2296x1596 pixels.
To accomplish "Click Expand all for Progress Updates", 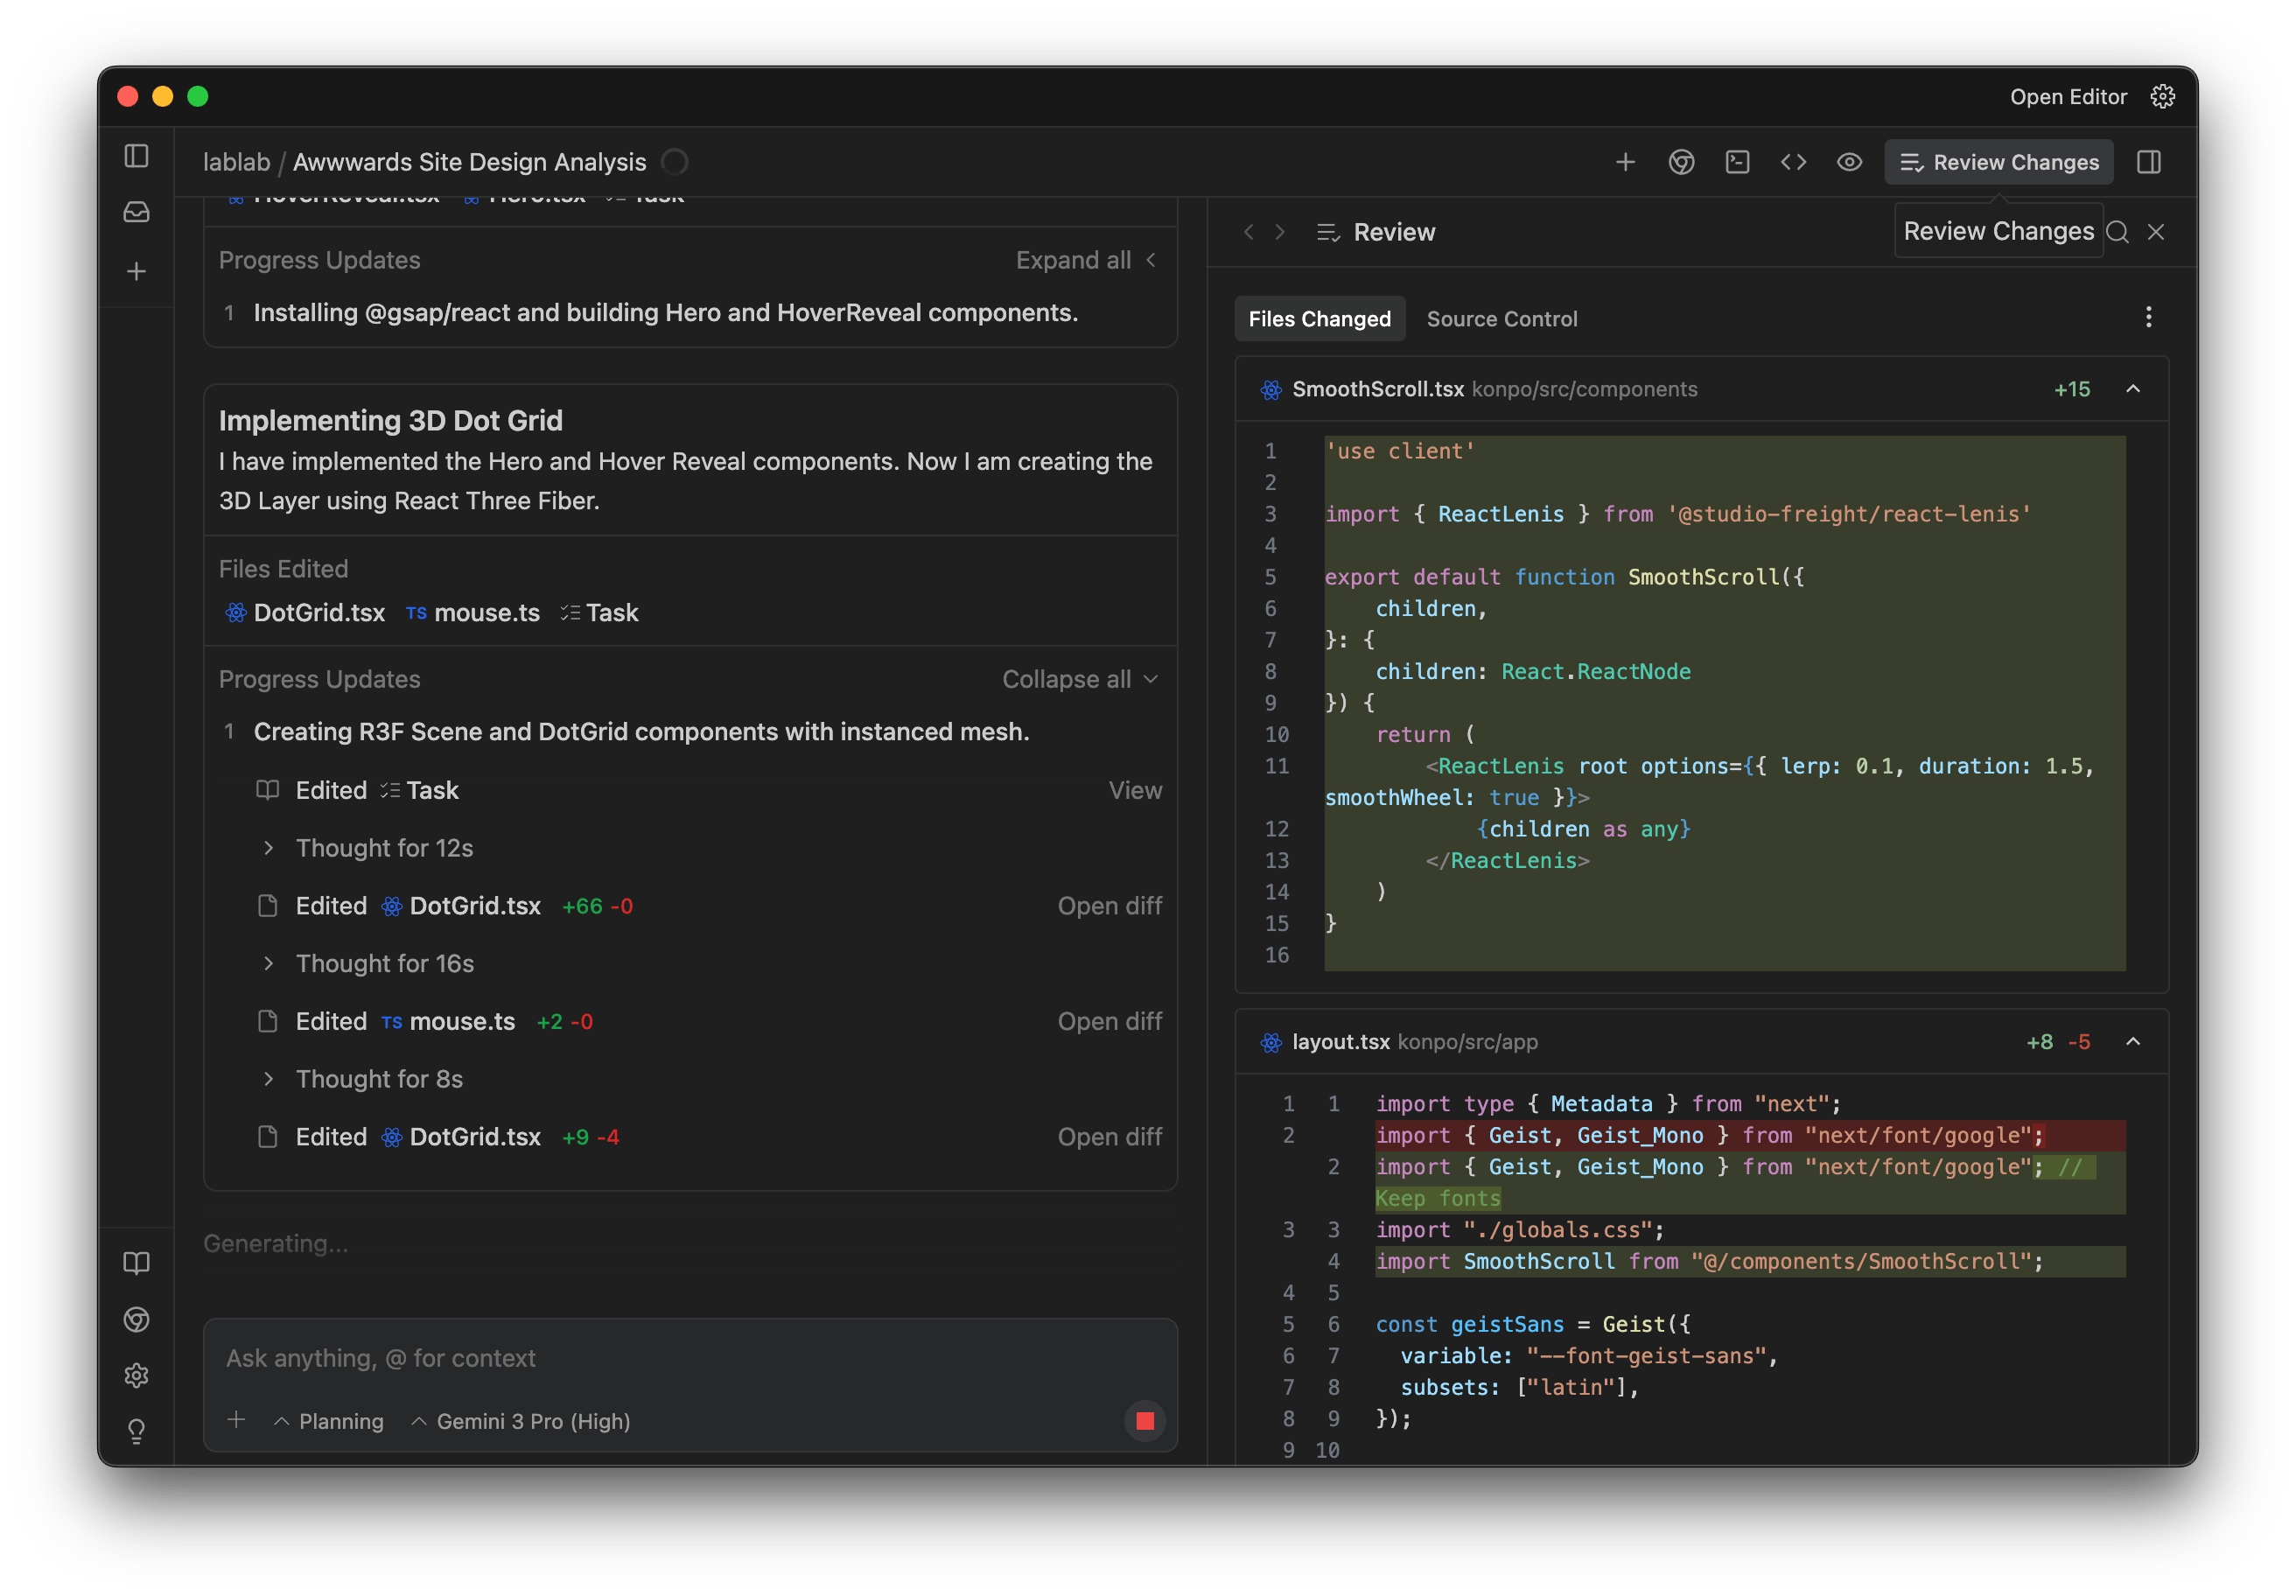I will pyautogui.click(x=1073, y=259).
